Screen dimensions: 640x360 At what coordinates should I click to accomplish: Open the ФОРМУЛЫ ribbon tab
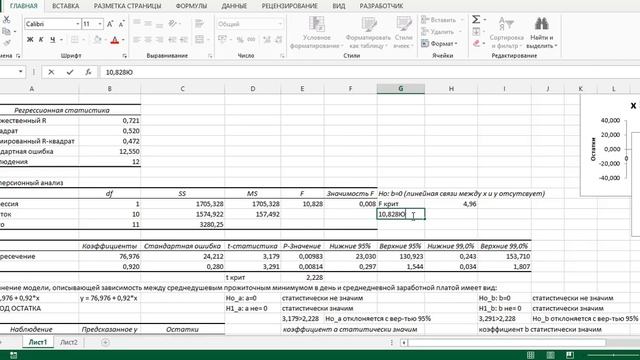pos(191,6)
